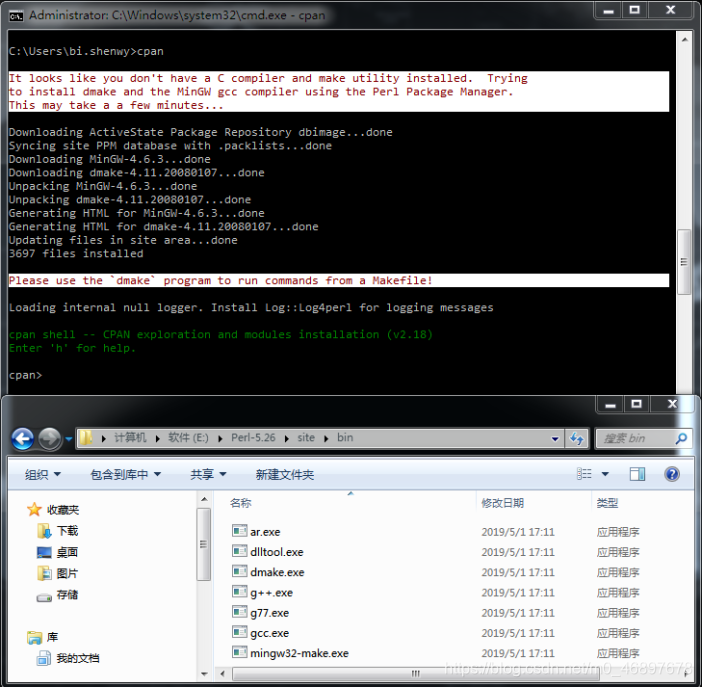
Task: Click file list horizontal scrollbar thumb
Action: (x=415, y=674)
